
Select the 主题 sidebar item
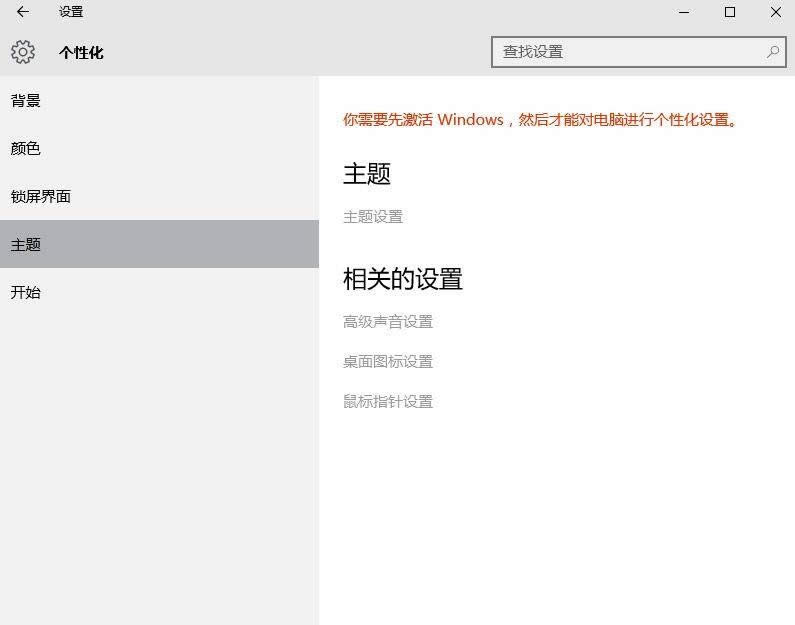[x=26, y=245]
